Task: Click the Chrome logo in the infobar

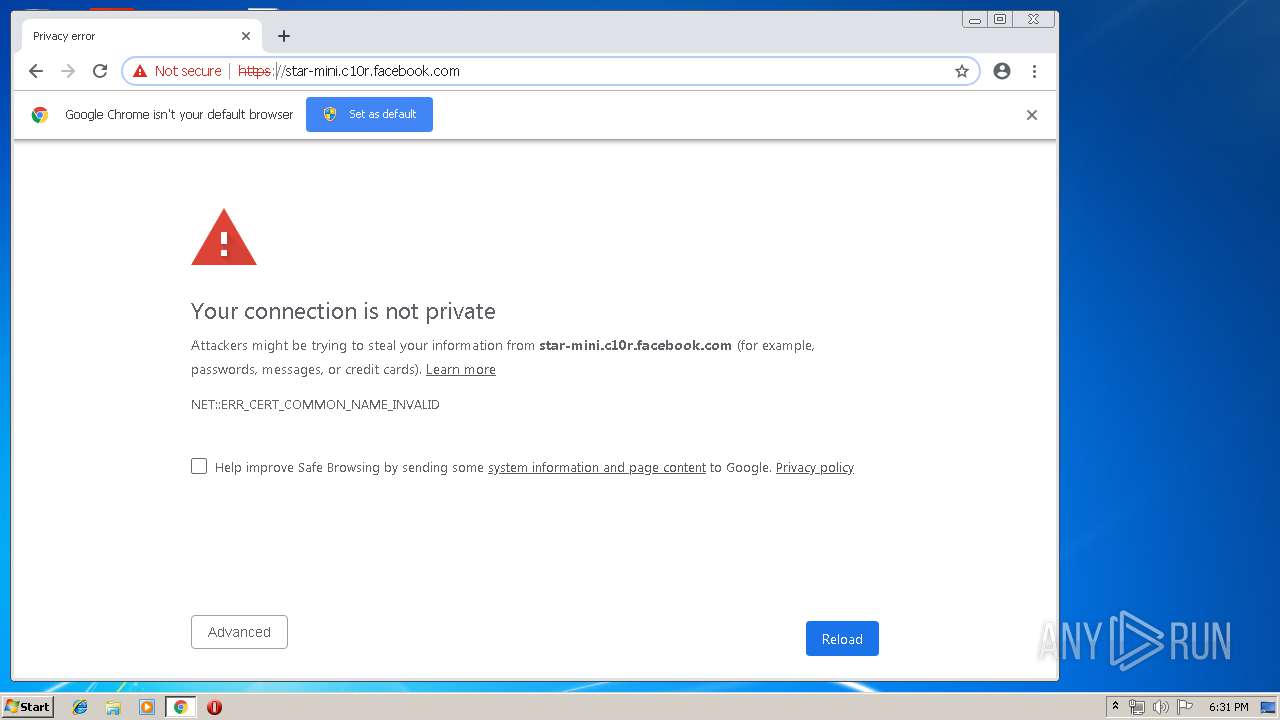Action: tap(40, 115)
